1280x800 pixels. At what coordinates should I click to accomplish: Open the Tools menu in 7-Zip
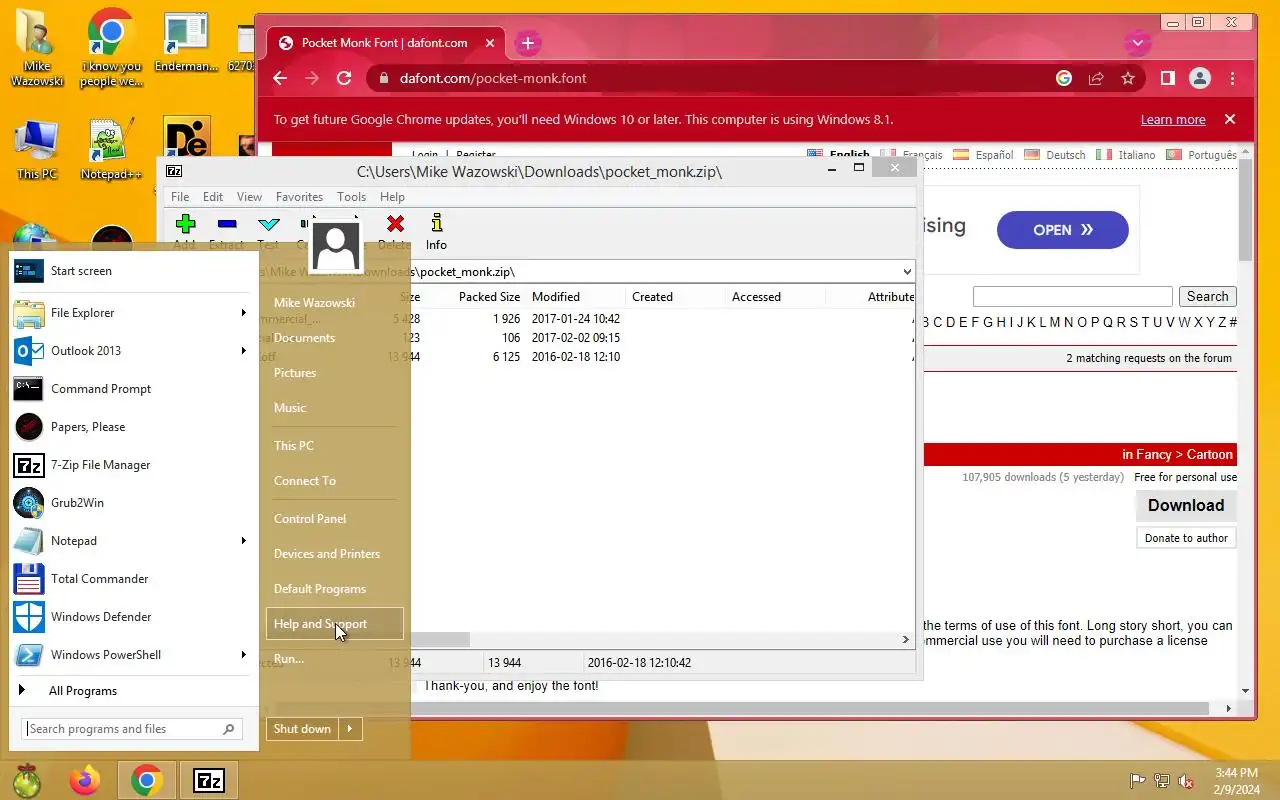(x=351, y=197)
